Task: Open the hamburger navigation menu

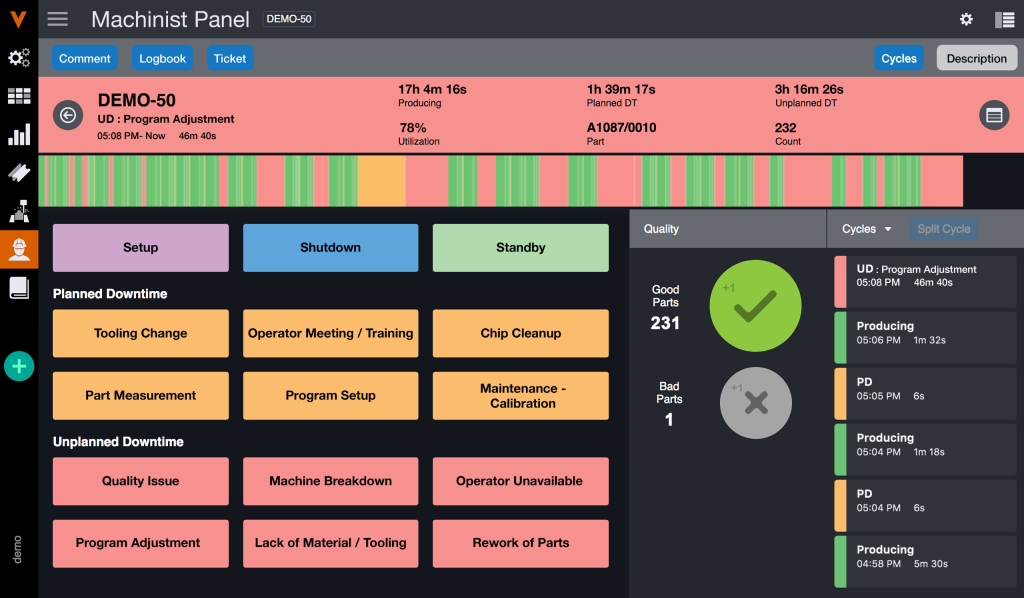Action: pyautogui.click(x=58, y=19)
